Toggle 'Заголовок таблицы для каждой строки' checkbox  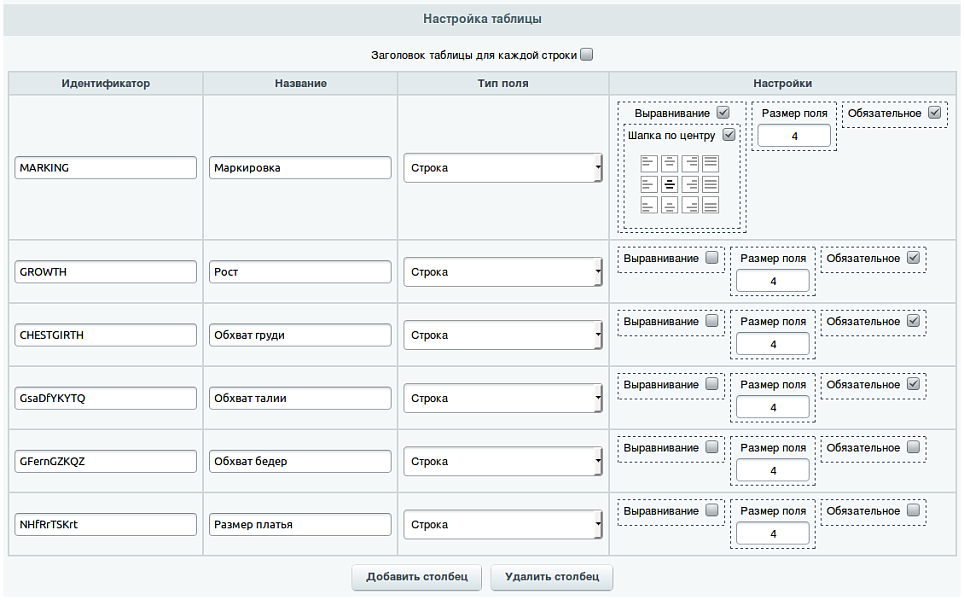(587, 55)
